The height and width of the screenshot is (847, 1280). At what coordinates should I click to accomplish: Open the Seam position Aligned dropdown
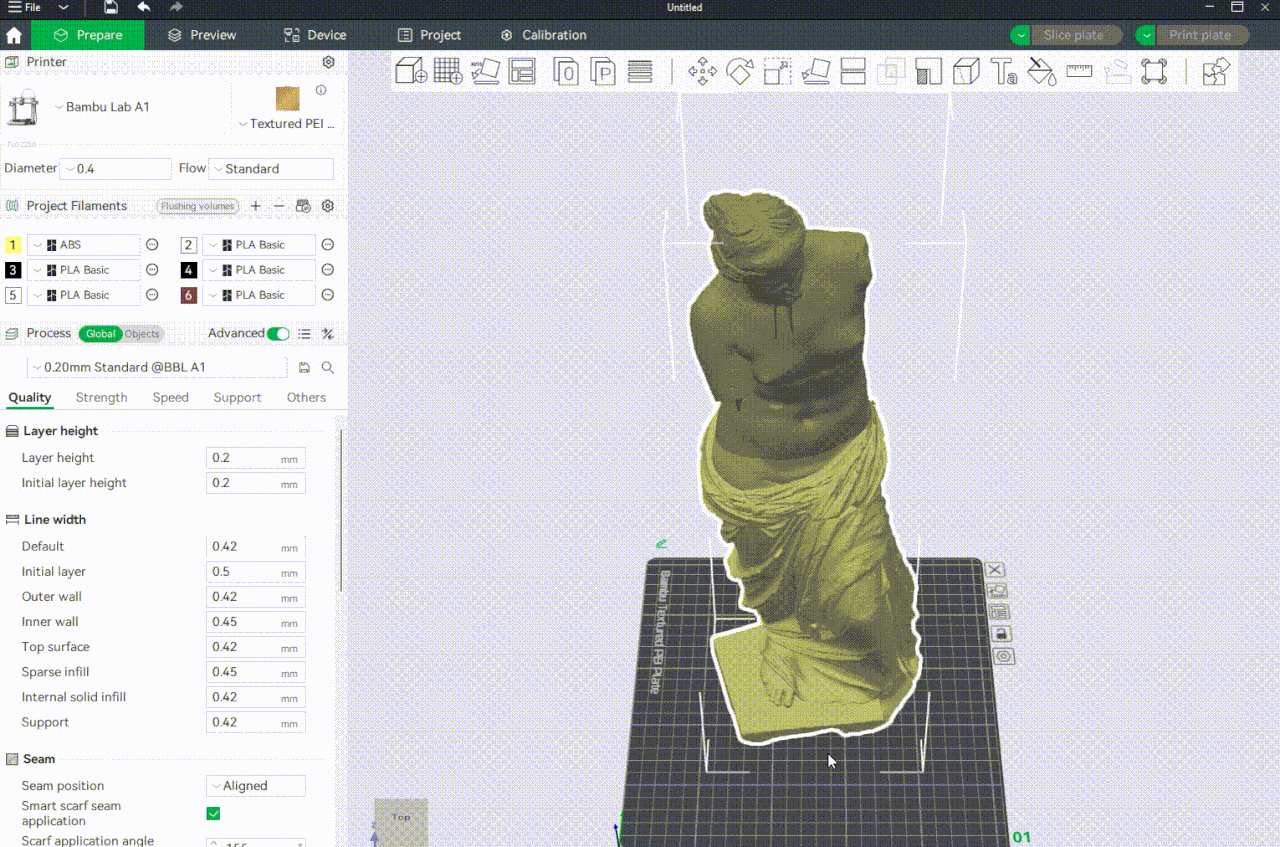click(256, 786)
